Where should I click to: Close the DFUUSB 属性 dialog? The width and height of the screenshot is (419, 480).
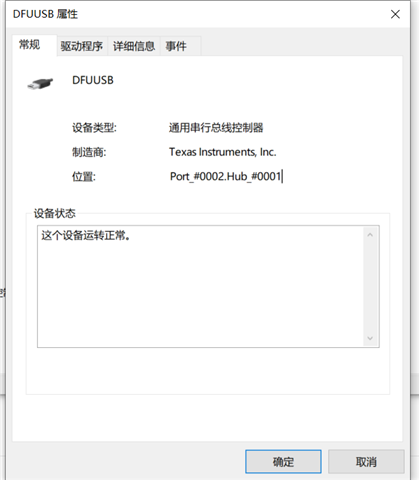click(x=395, y=14)
